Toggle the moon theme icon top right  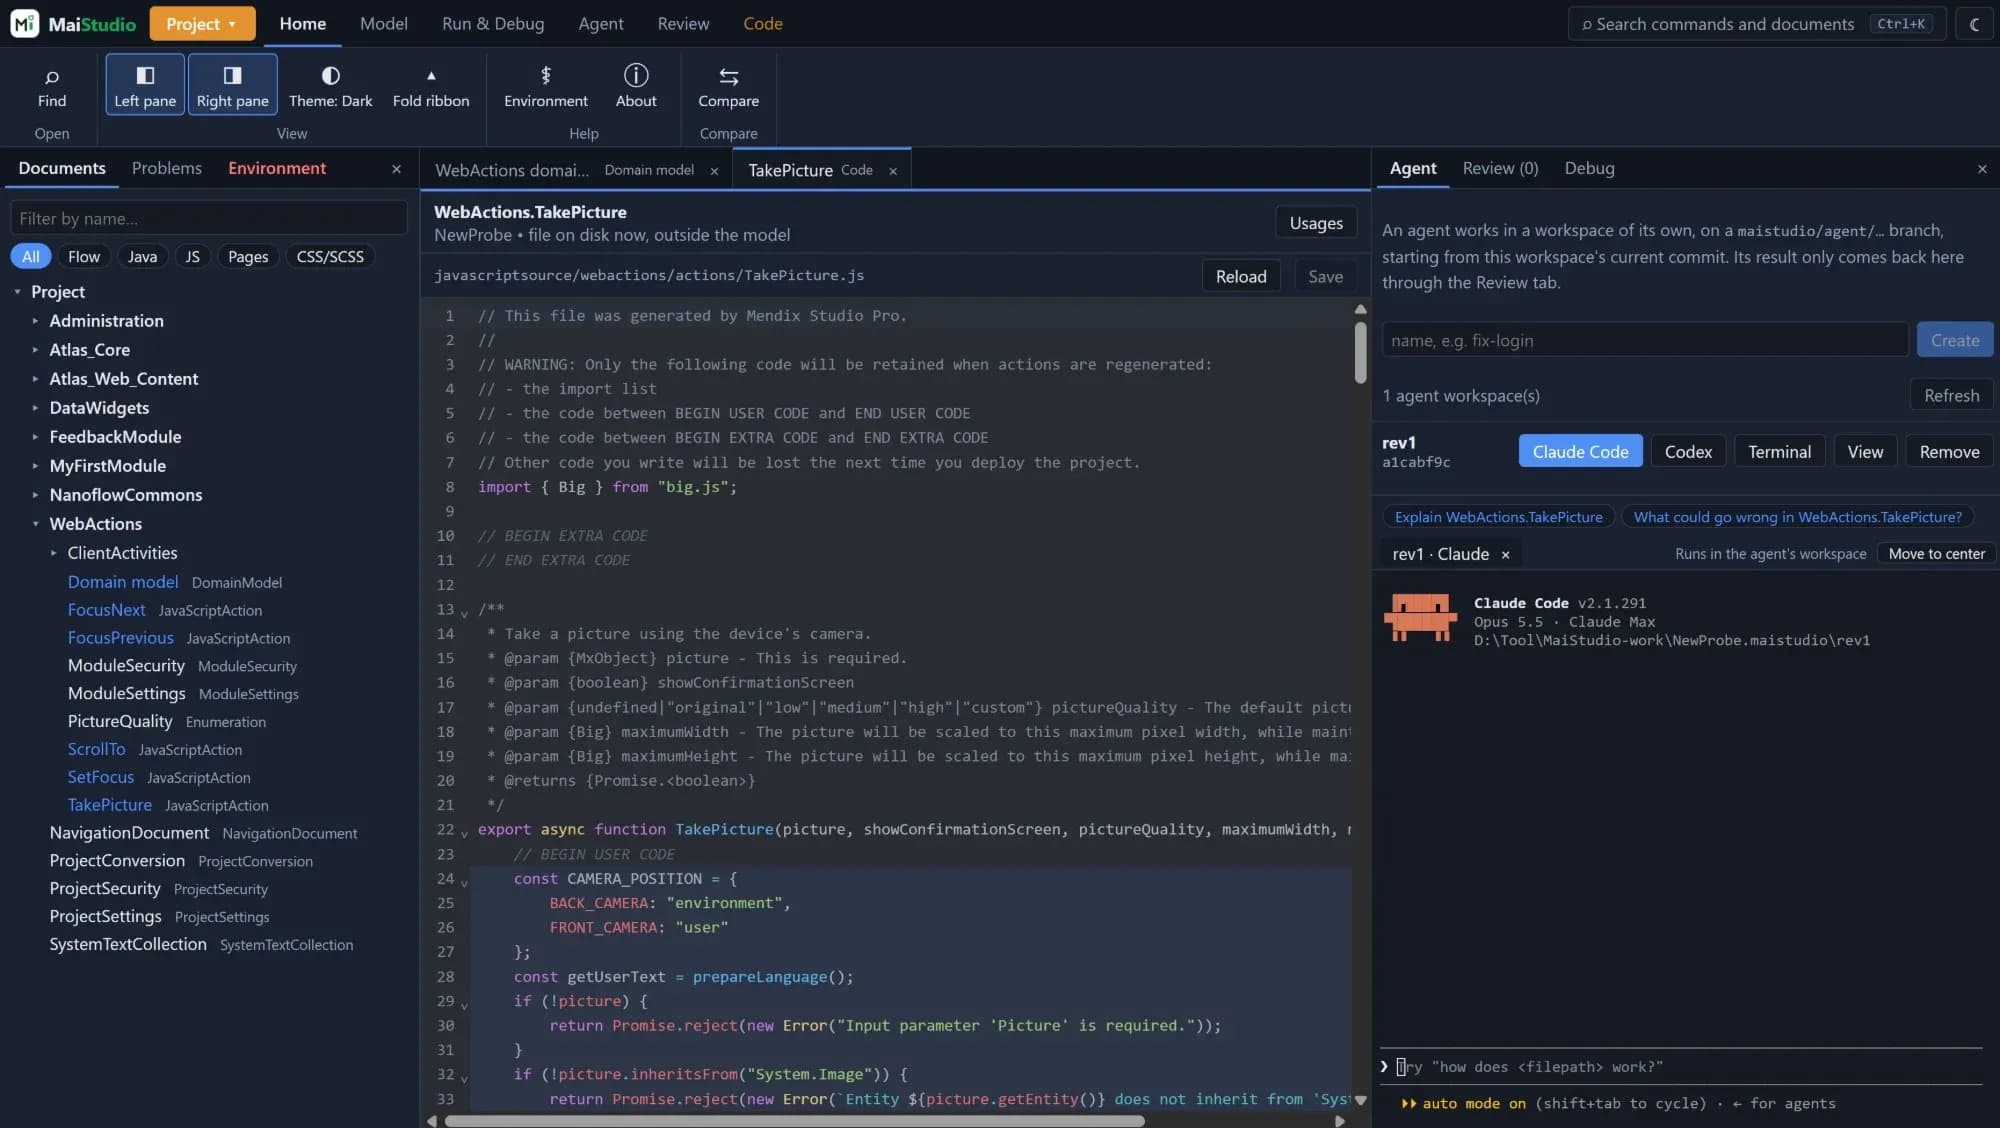(x=1974, y=24)
